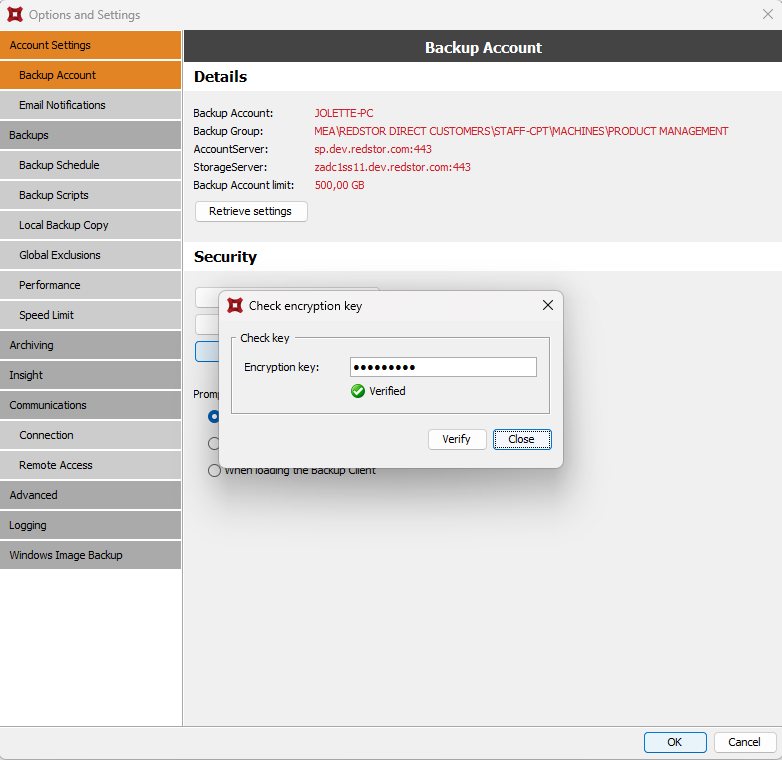Click the Details section heading
The image size is (782, 760).
click(220, 76)
